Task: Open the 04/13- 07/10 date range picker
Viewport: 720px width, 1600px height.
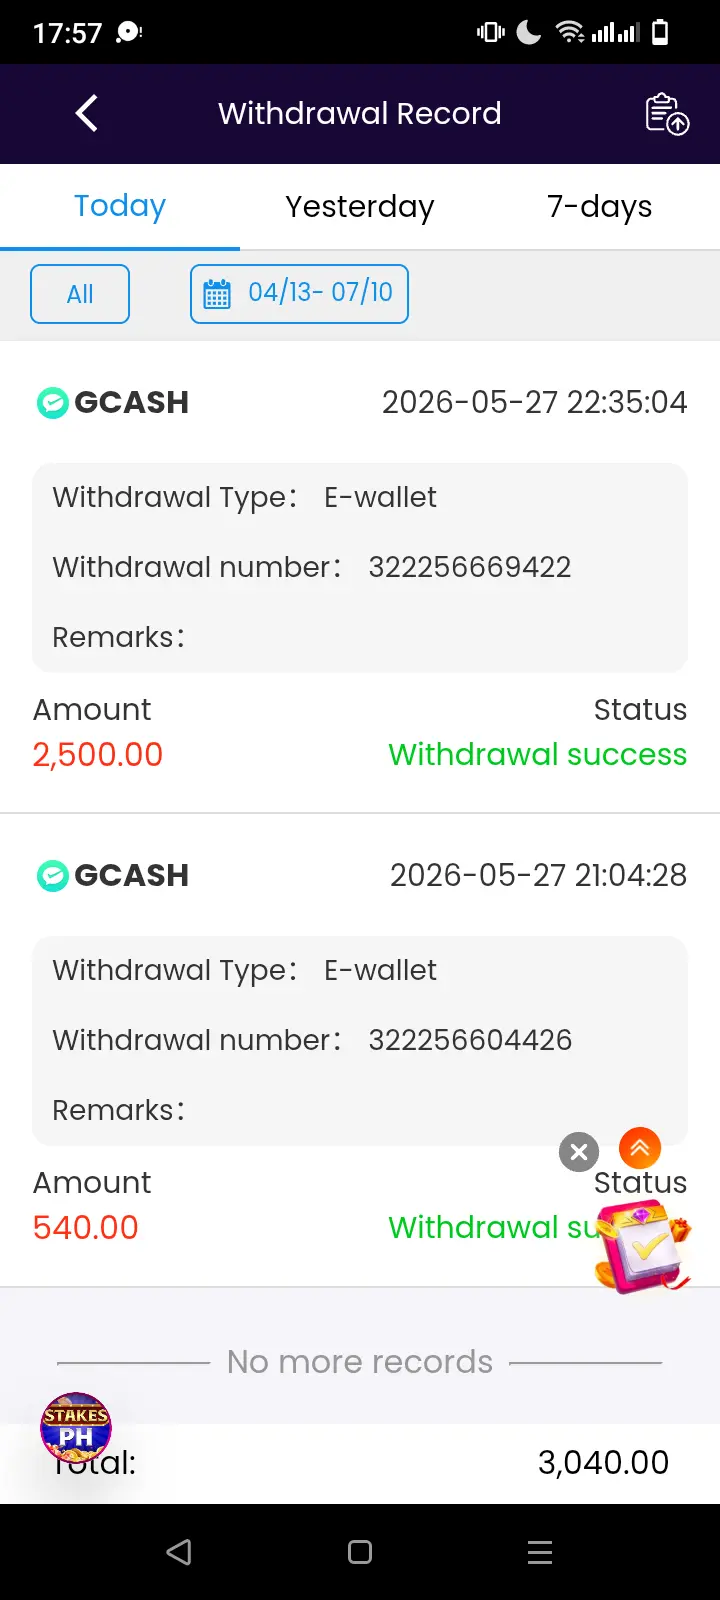Action: point(299,294)
